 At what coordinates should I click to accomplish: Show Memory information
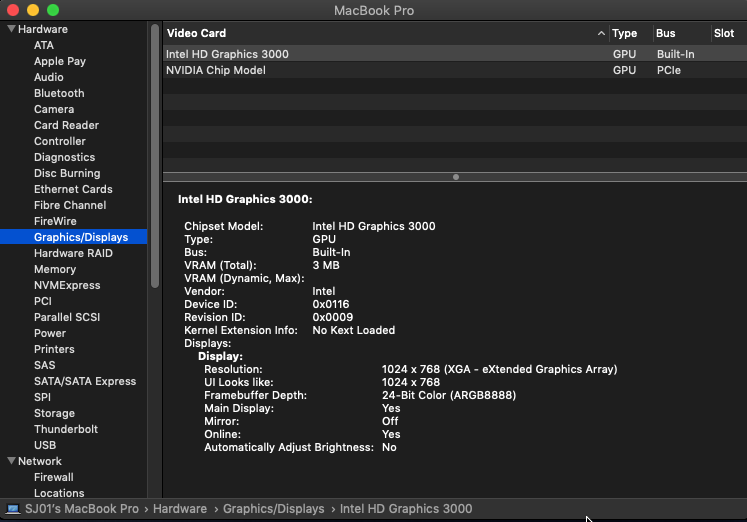(55, 269)
